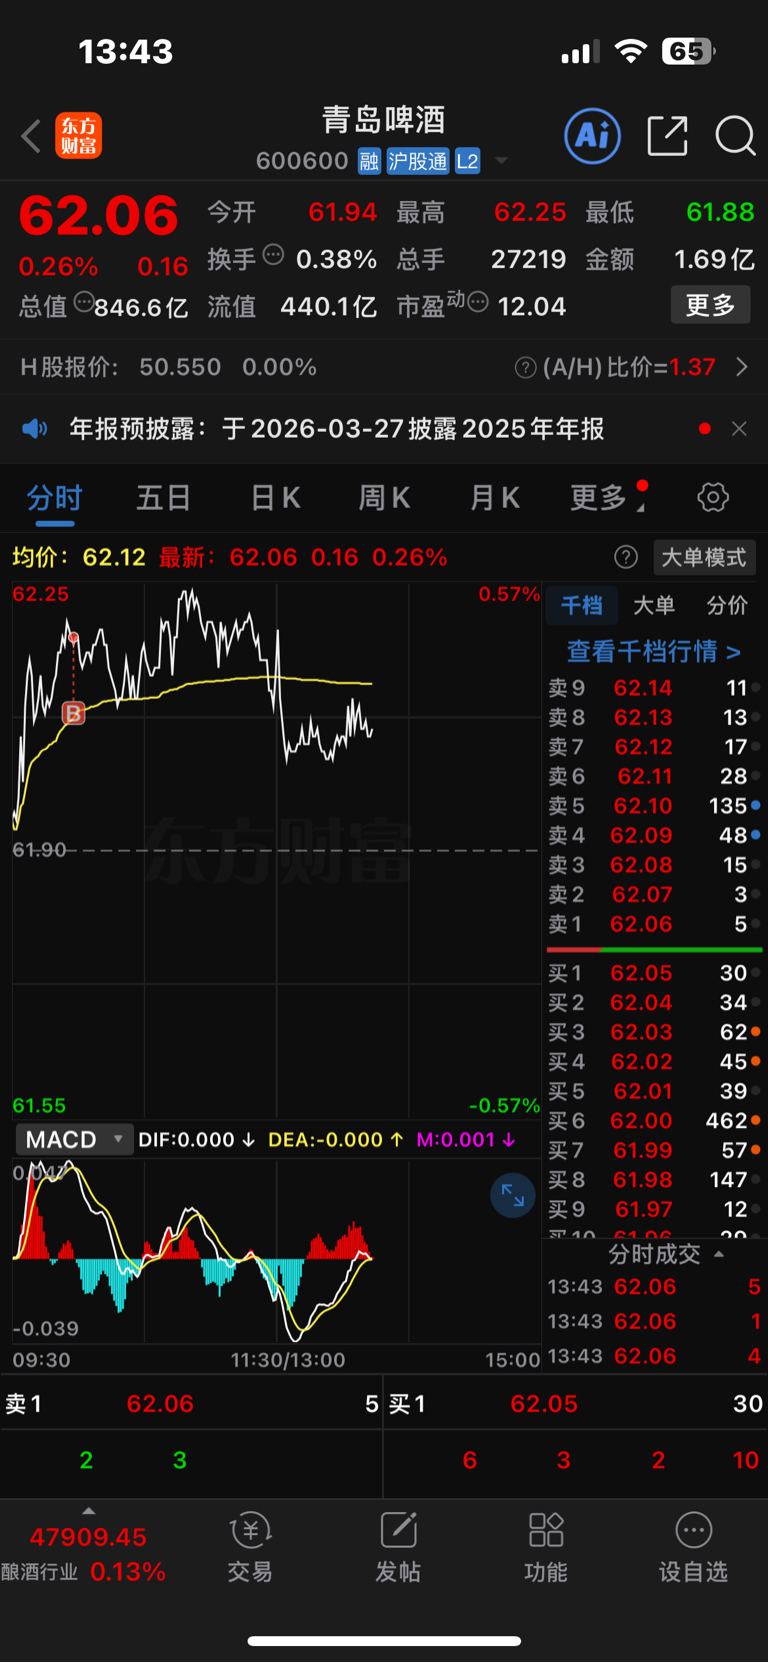Switch to 分时 chart tab
The width and height of the screenshot is (768, 1663).
coord(55,498)
